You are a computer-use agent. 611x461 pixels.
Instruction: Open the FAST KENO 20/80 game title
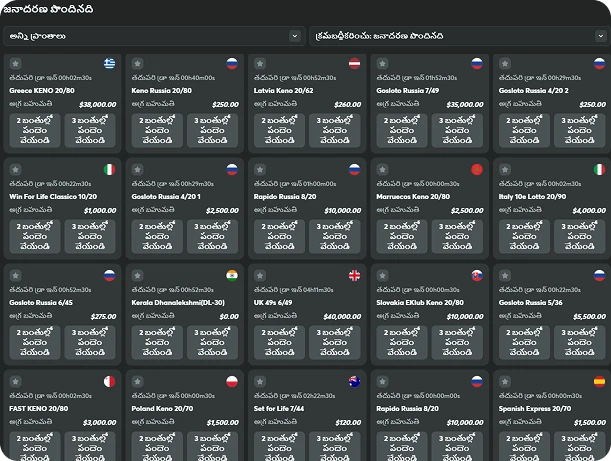39,409
